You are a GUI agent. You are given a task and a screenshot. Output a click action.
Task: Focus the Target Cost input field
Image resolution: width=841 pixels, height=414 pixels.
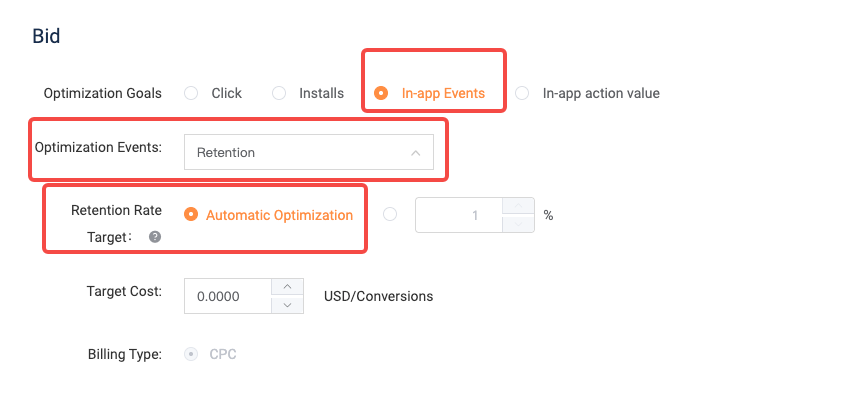(x=228, y=296)
